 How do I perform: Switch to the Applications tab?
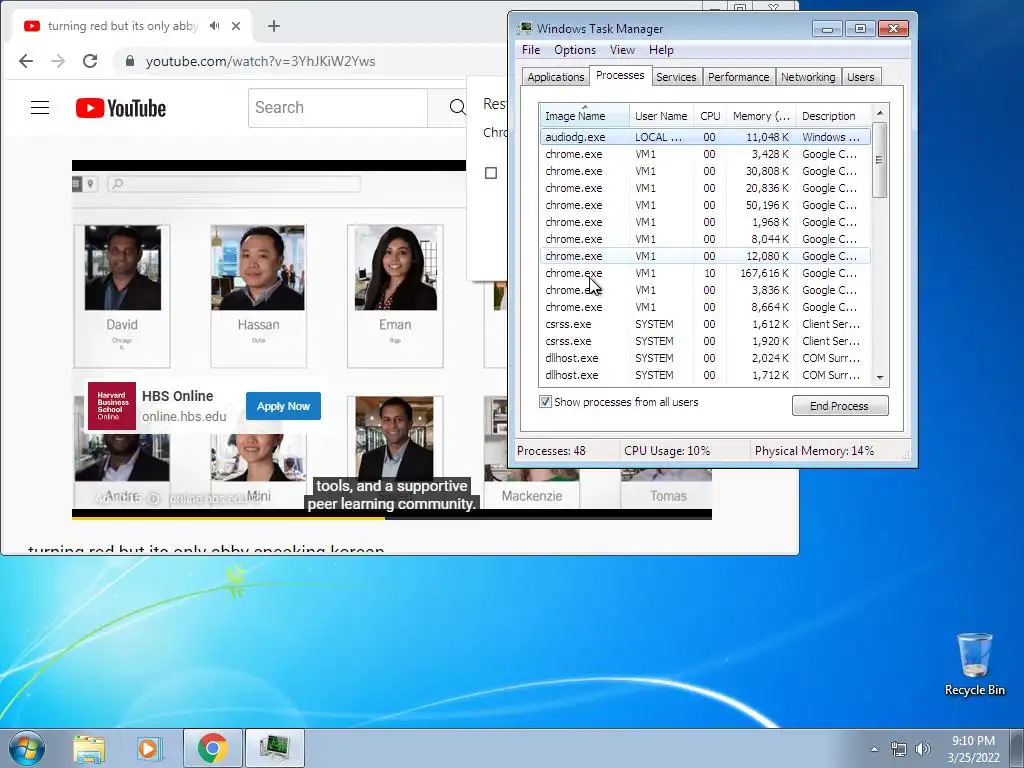pos(556,77)
